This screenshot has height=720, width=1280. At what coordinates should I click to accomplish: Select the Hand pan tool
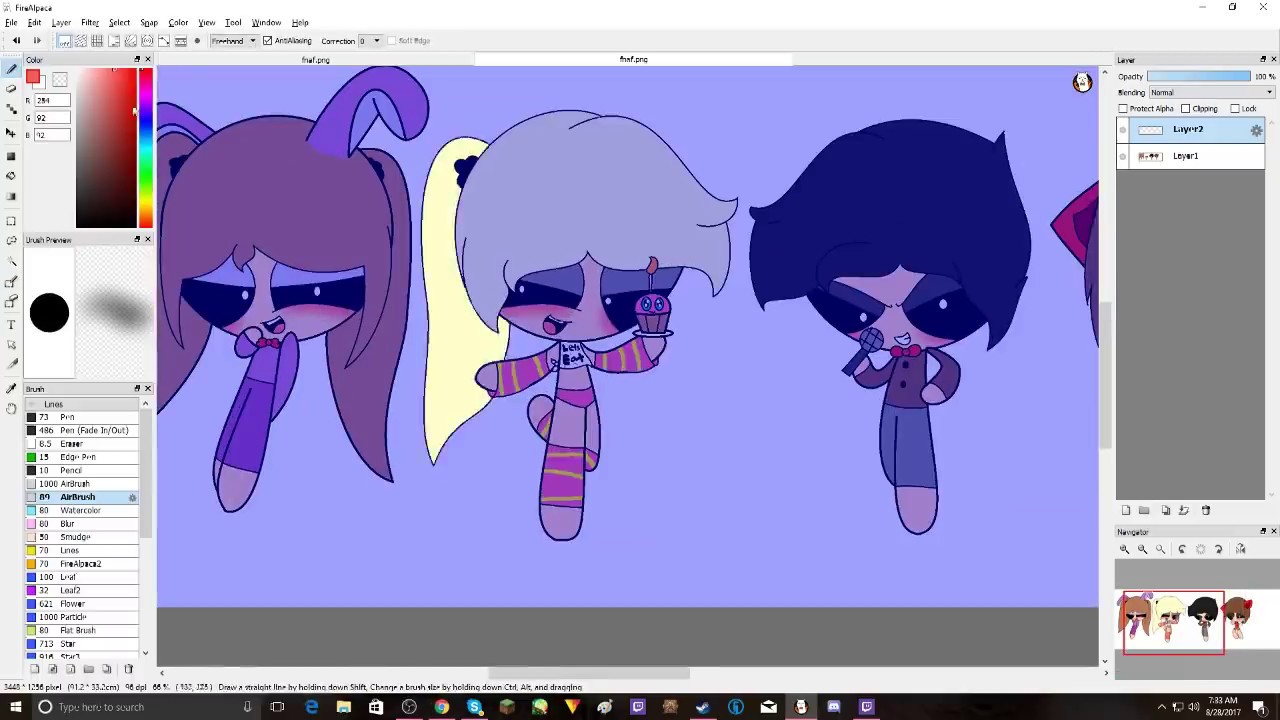[x=11, y=408]
